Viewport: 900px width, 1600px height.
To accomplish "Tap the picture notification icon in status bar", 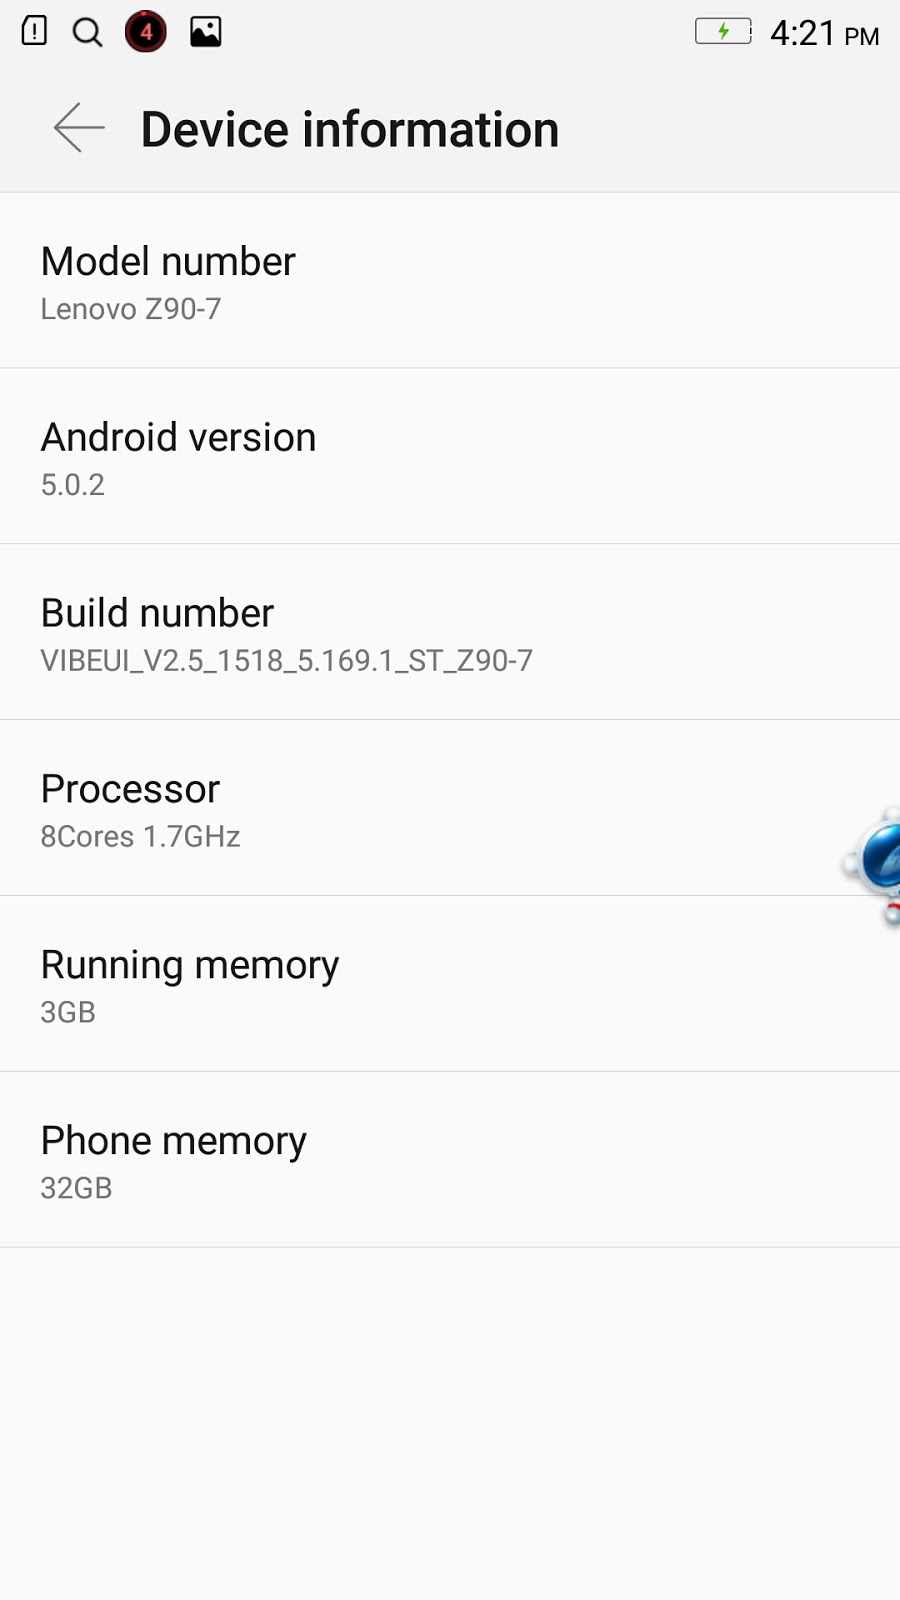I will coord(206,32).
